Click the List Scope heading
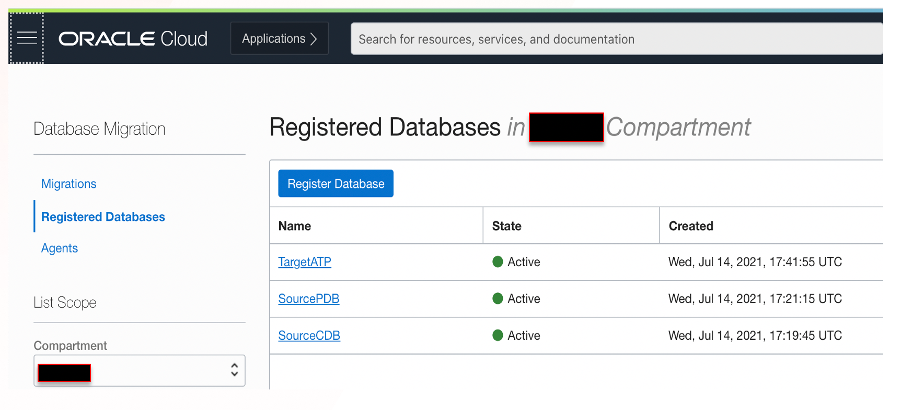 tap(65, 302)
